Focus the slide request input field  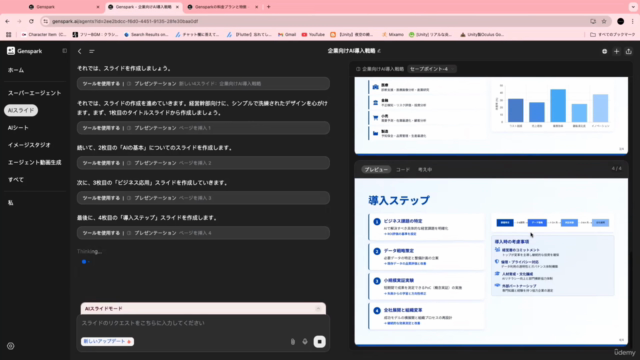coord(203,323)
